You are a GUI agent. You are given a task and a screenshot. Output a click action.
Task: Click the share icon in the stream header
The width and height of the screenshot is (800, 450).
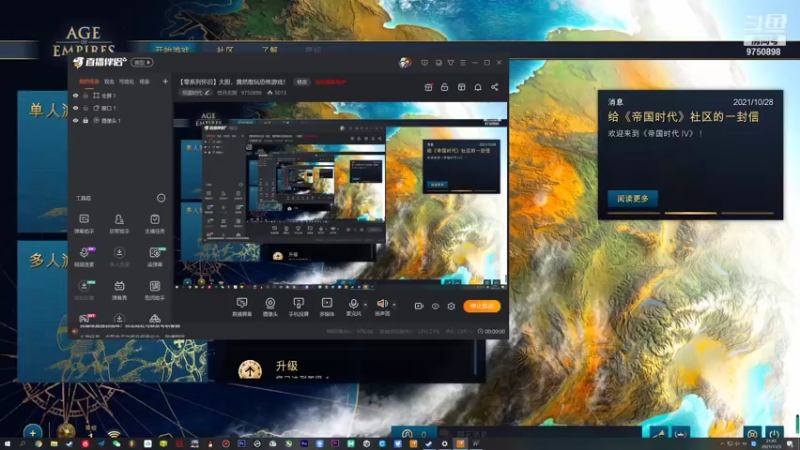tap(494, 87)
